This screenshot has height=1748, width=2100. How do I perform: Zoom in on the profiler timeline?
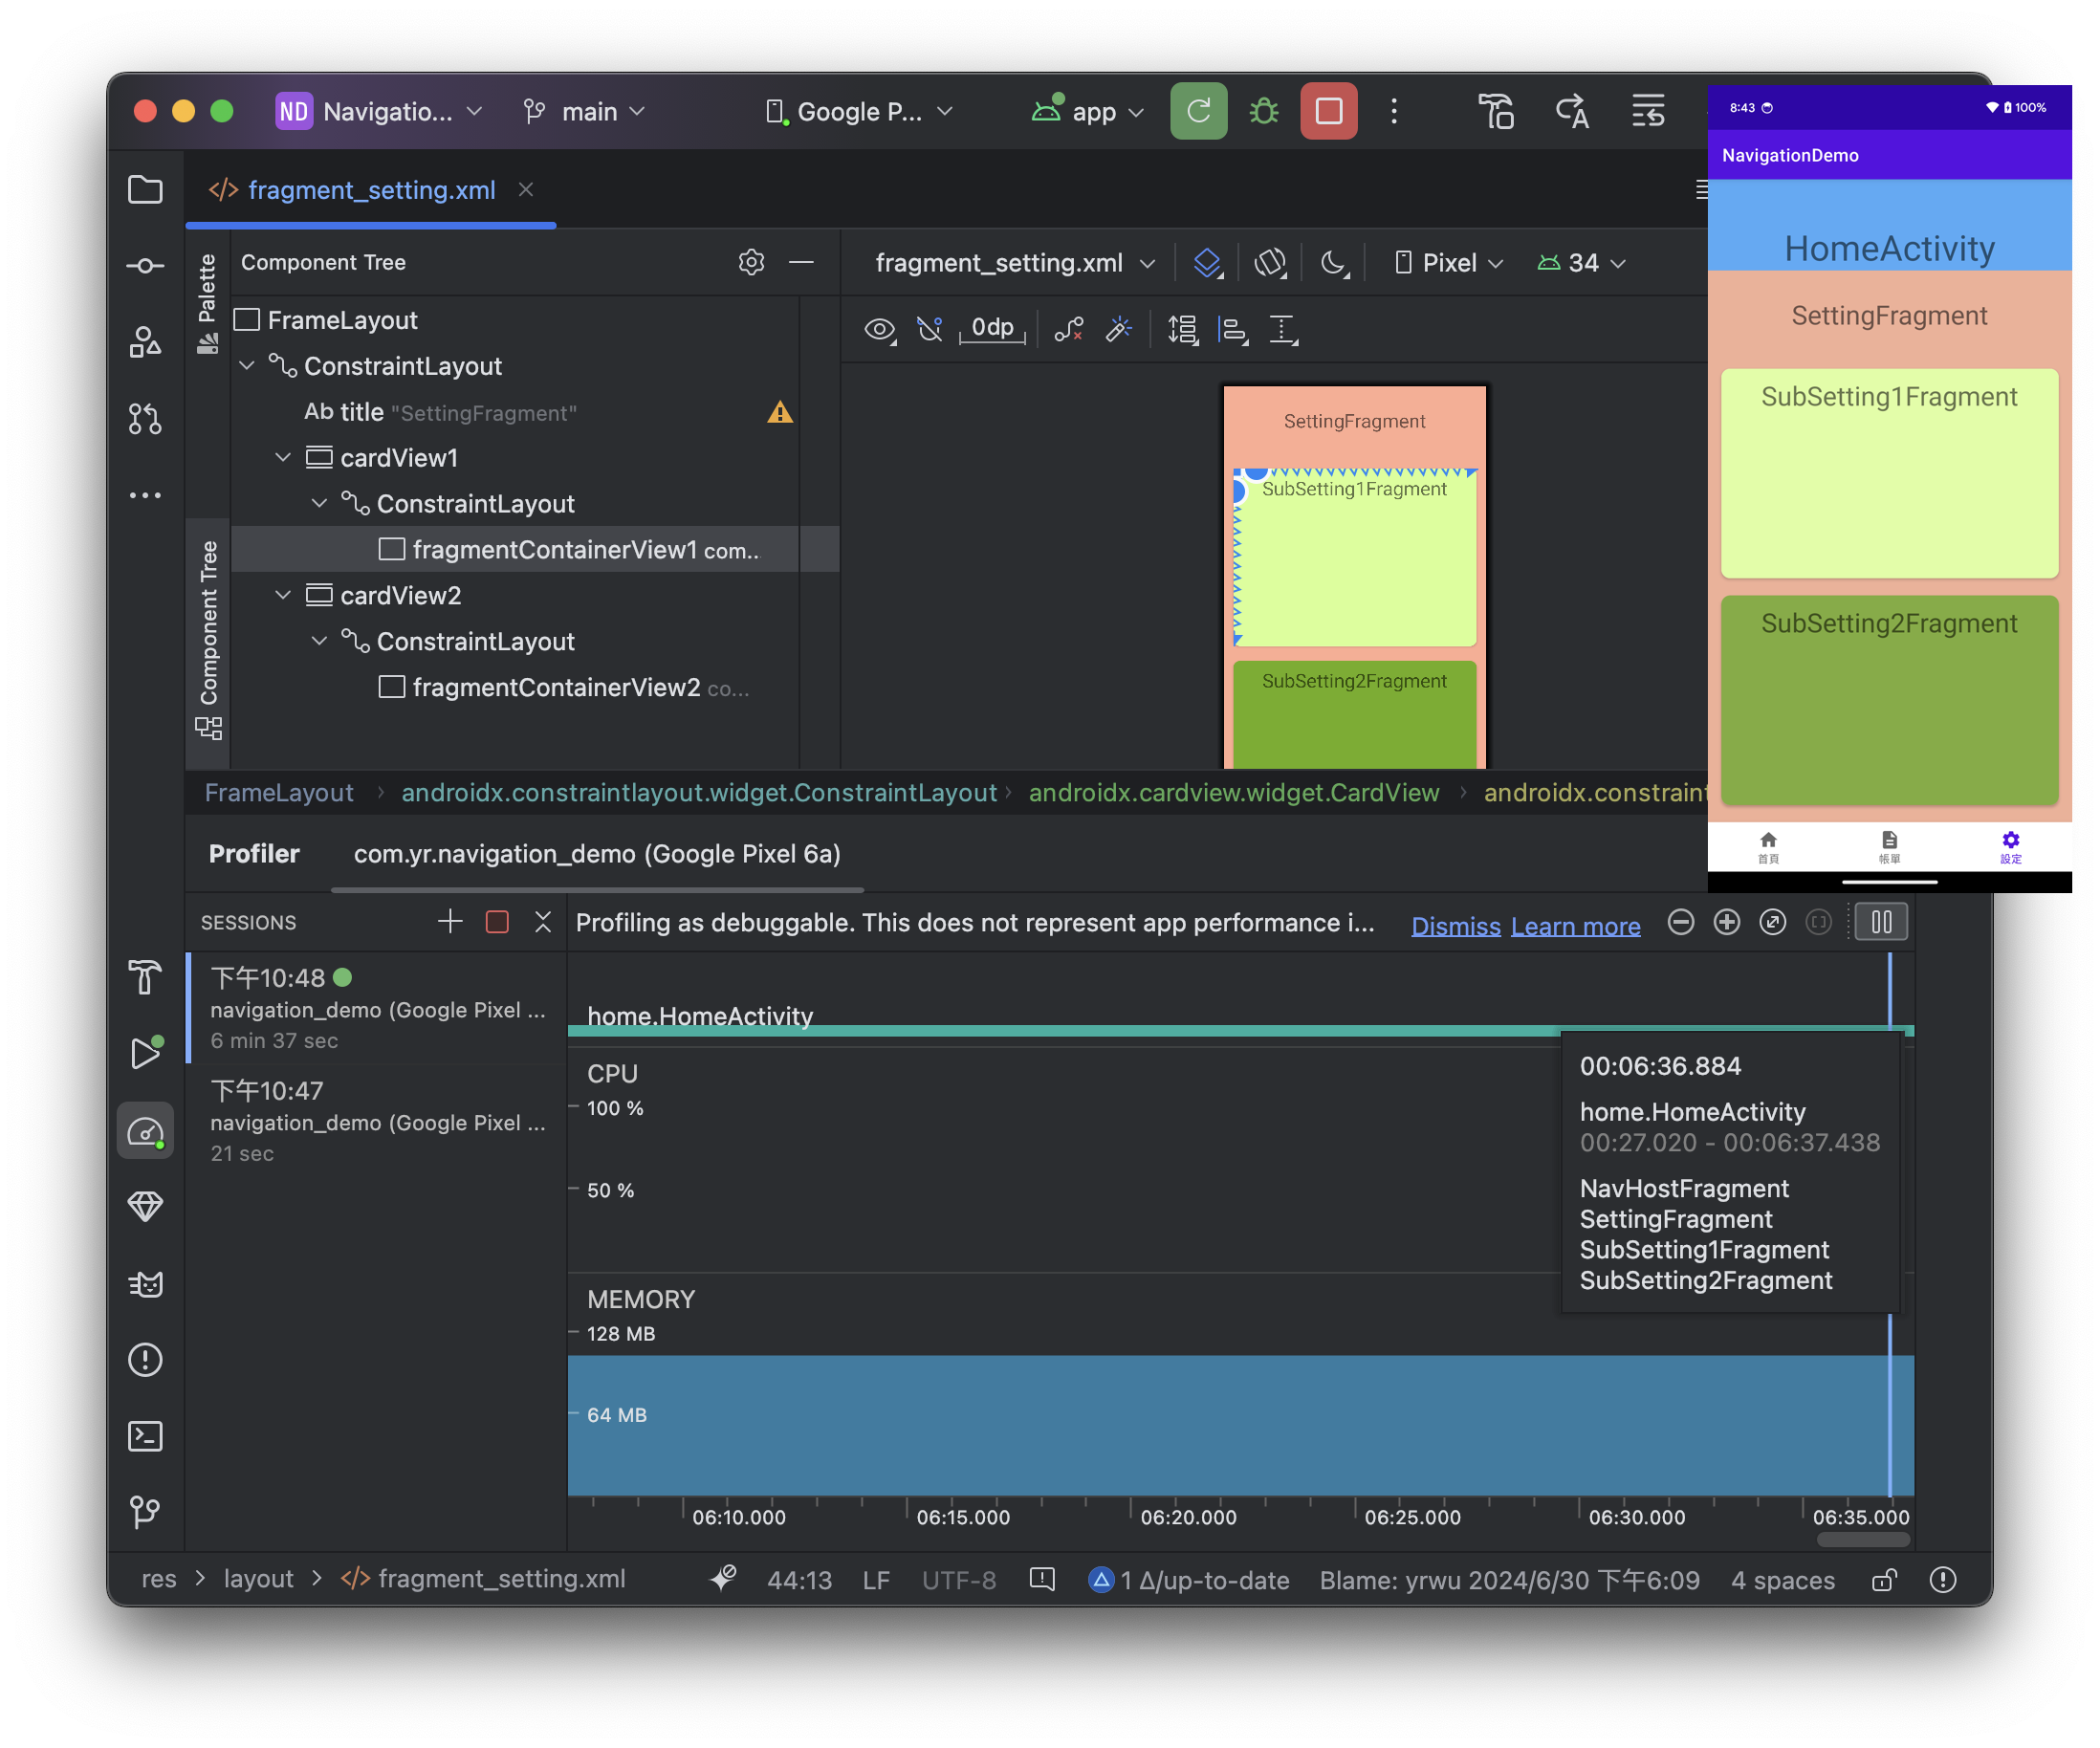(x=1727, y=922)
